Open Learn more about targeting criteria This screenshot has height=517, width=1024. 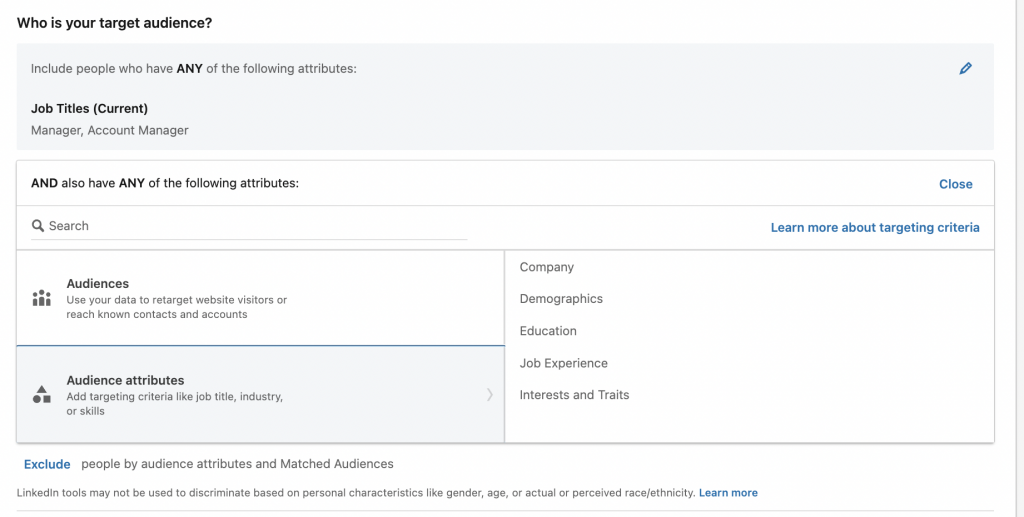[x=874, y=228]
